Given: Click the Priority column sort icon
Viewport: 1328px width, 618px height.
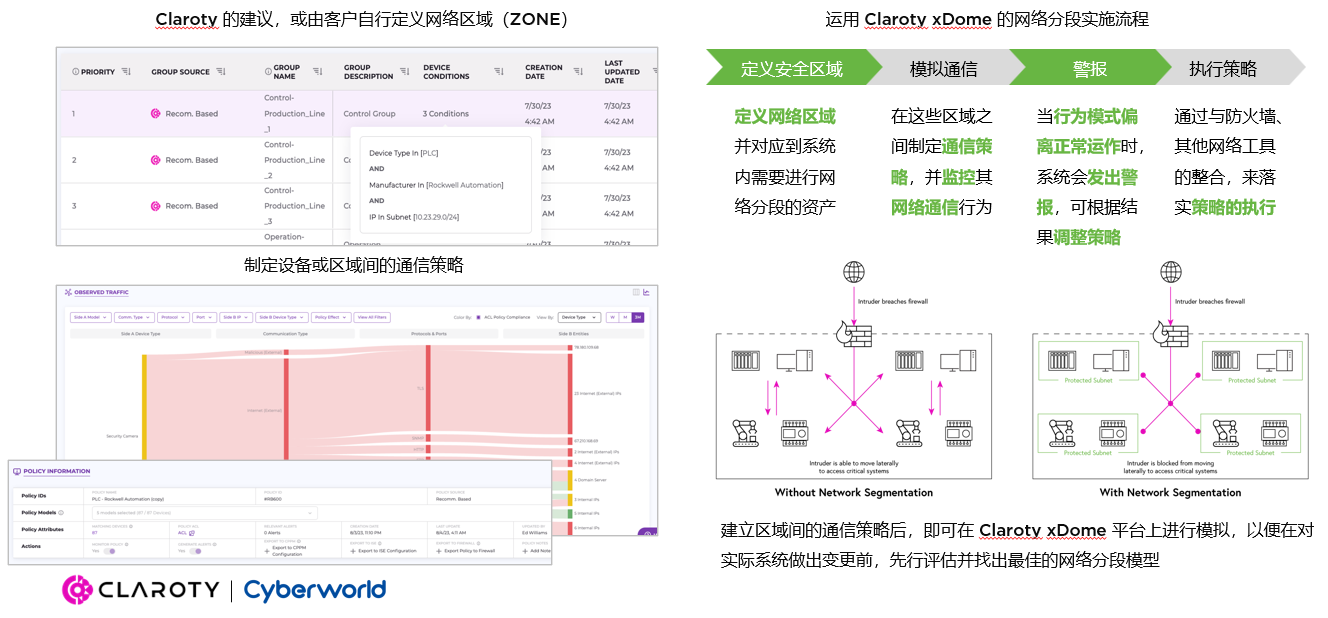Looking at the screenshot, I should coord(126,72).
